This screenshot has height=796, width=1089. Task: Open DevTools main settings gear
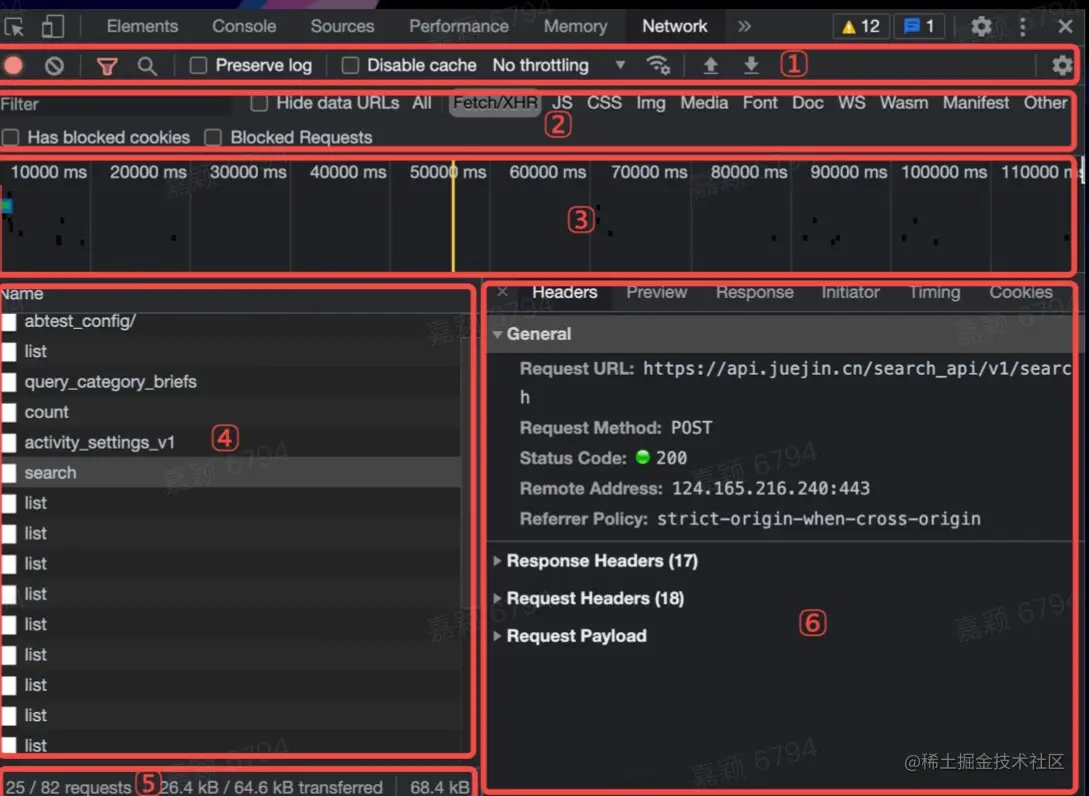(981, 27)
